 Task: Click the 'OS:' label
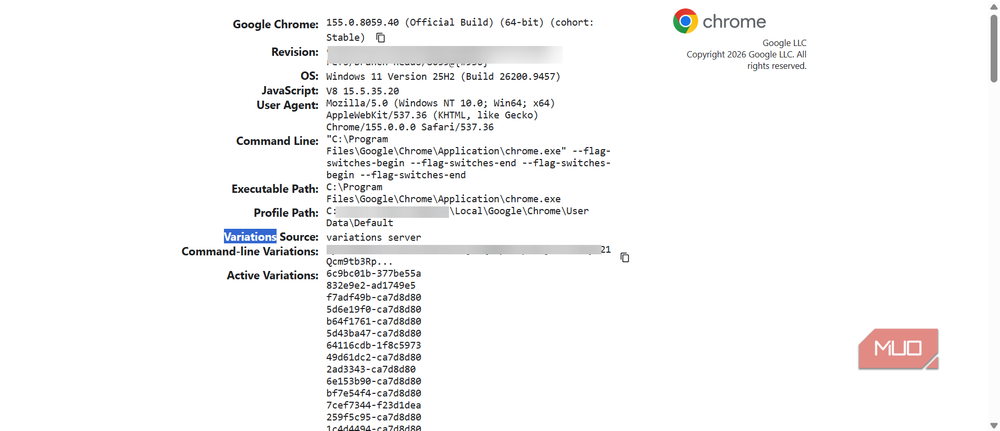(309, 76)
